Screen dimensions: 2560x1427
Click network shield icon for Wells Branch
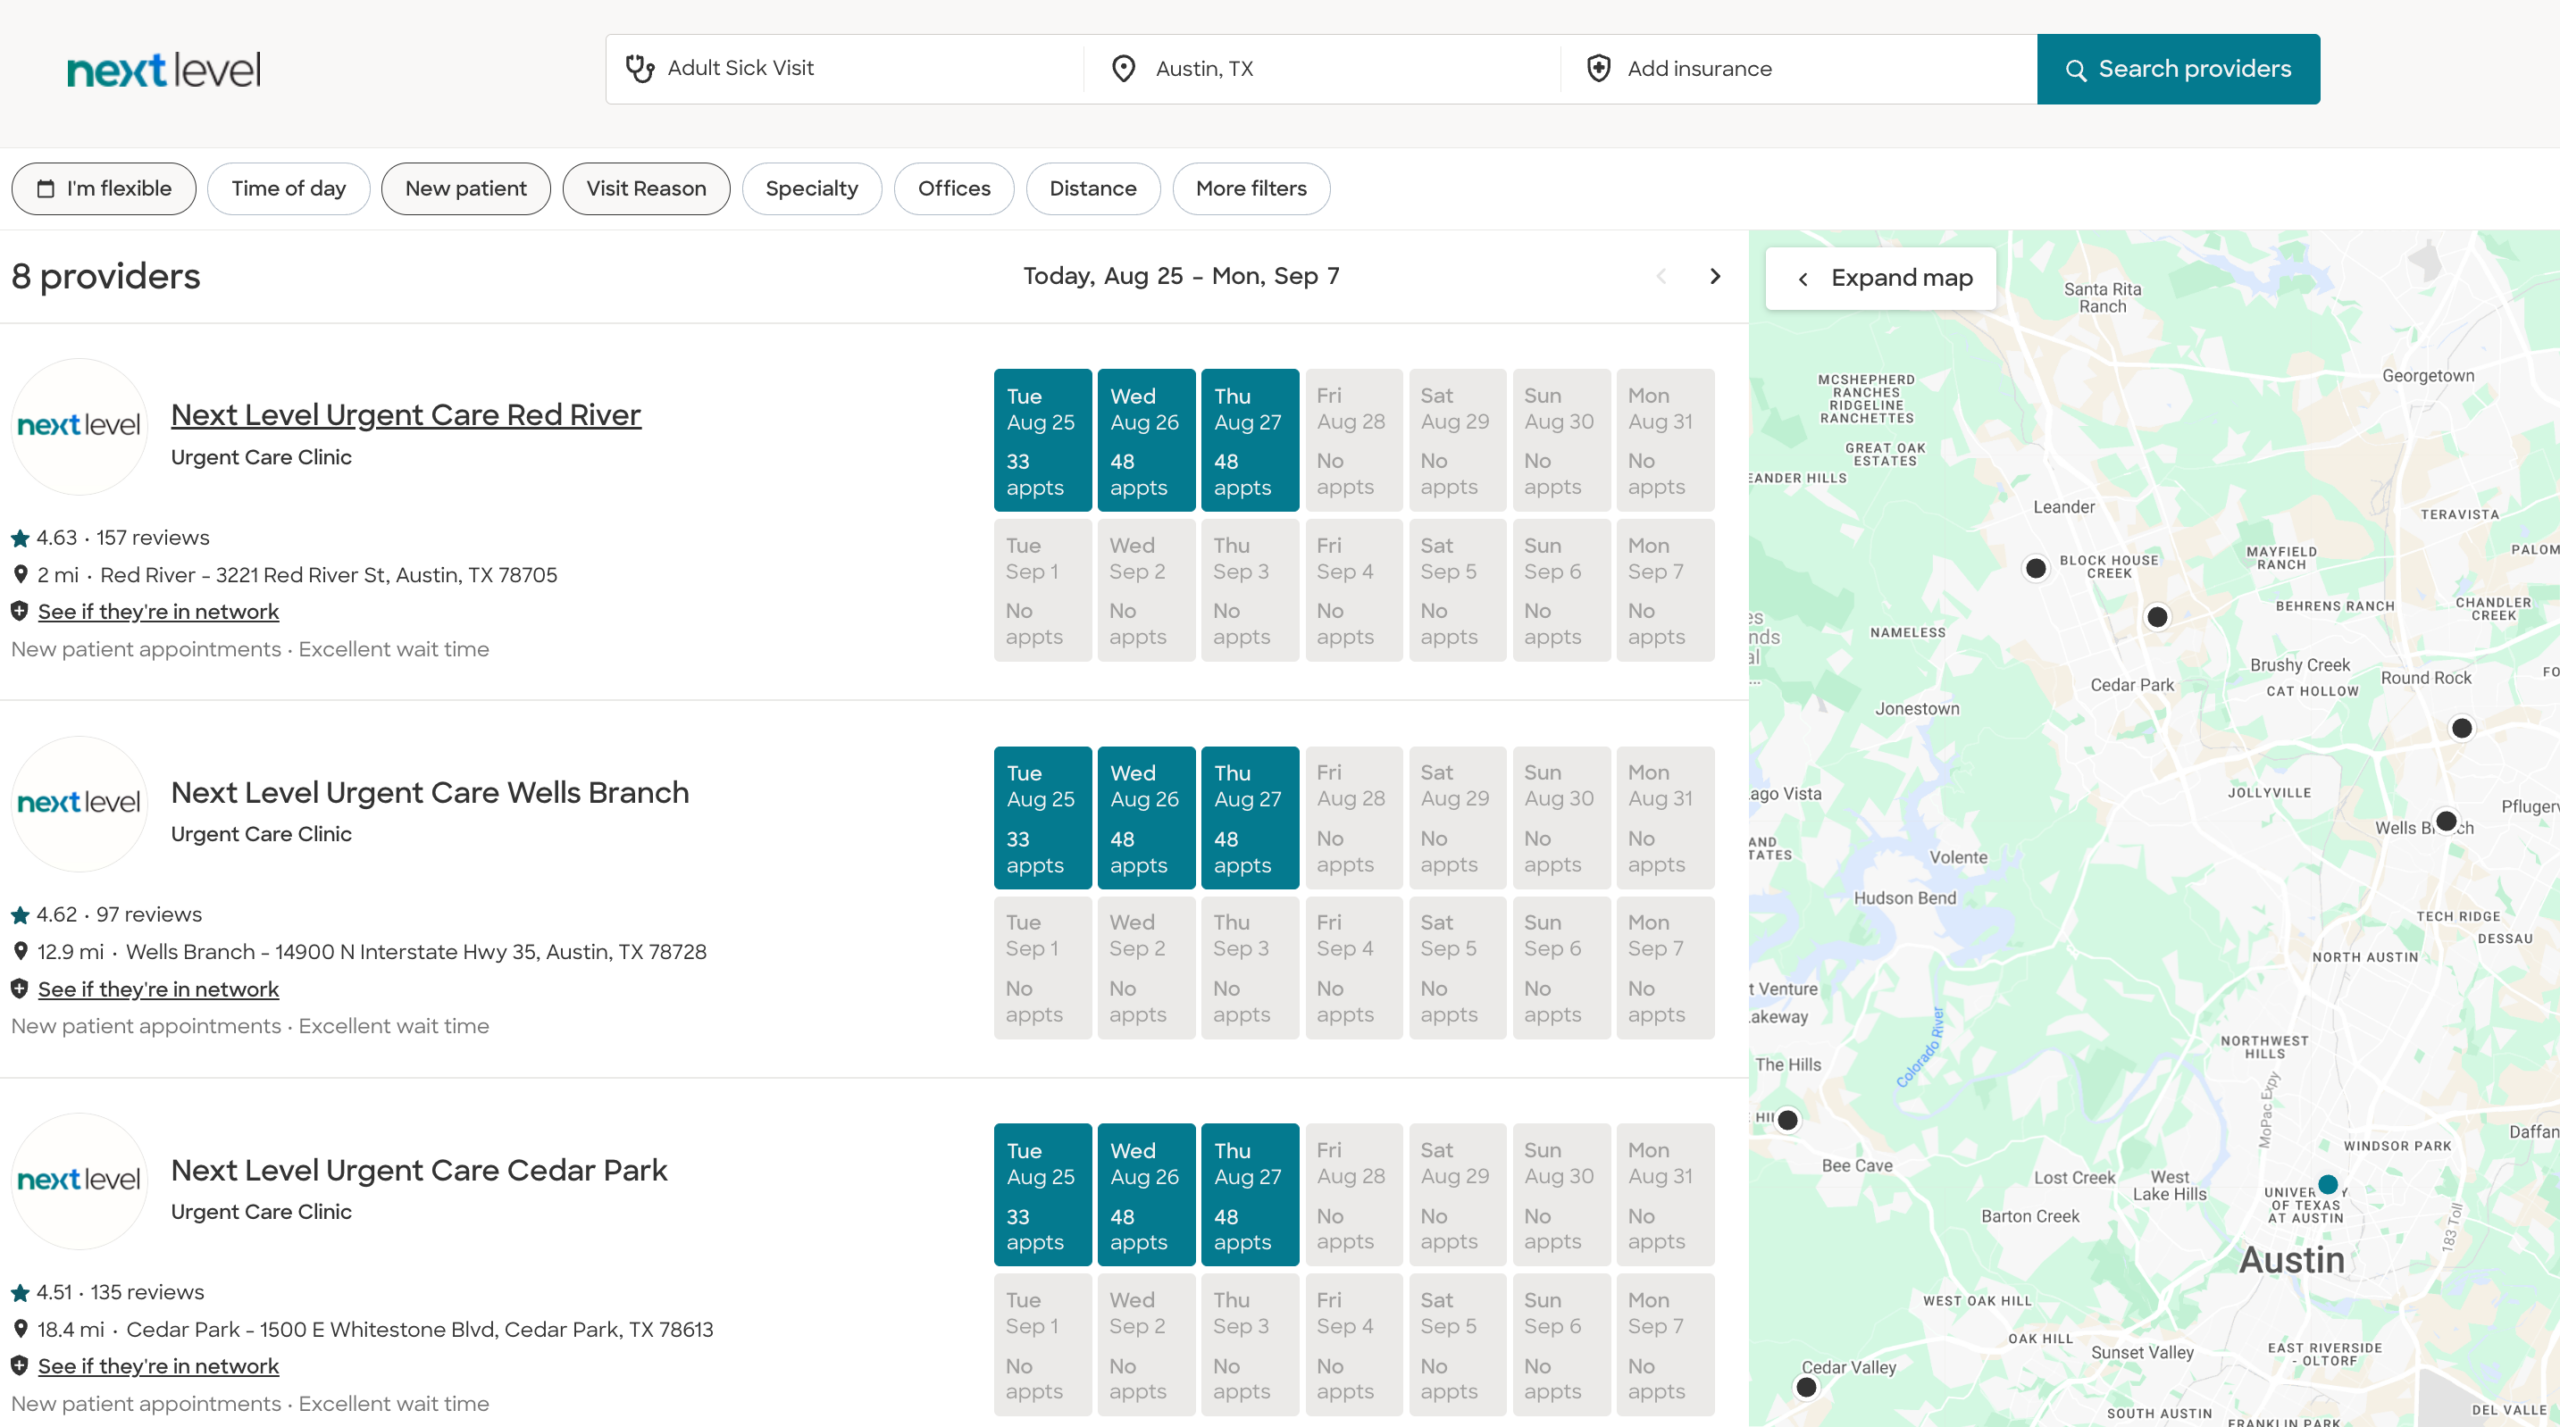[19, 989]
